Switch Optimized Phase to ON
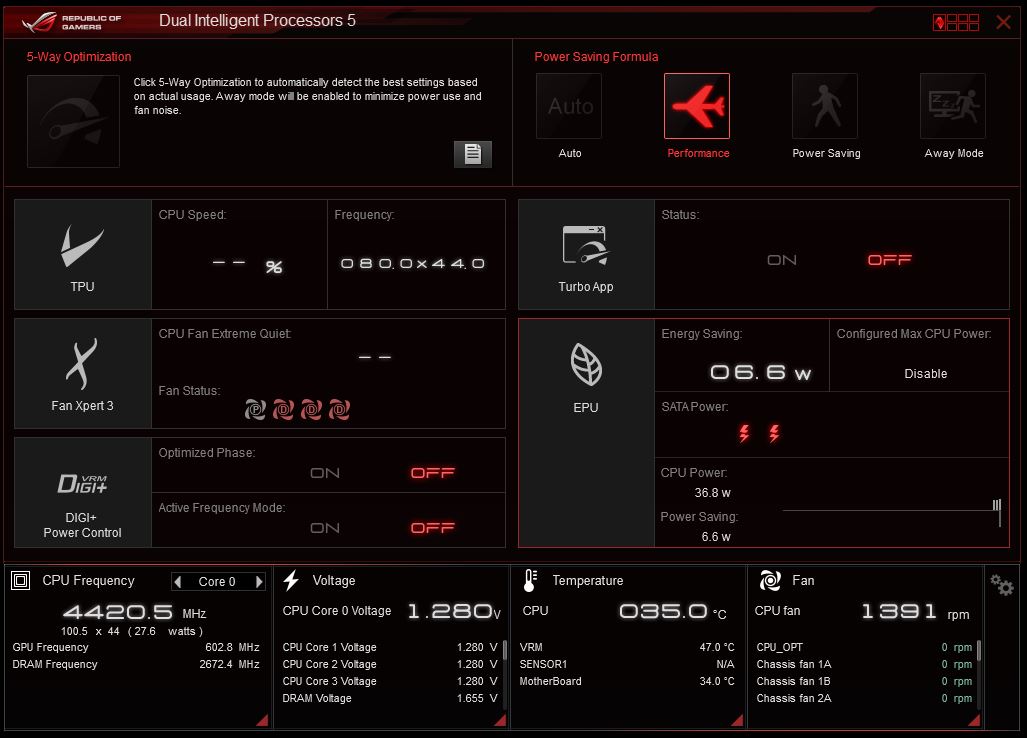The width and height of the screenshot is (1027, 738). coord(325,473)
